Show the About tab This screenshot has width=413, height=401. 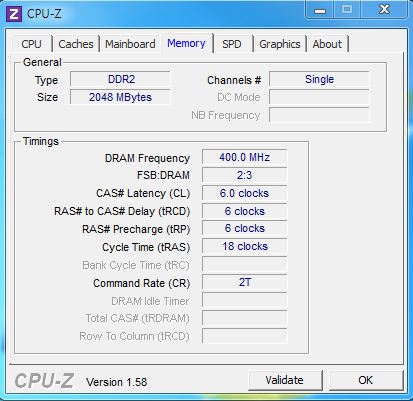click(x=327, y=44)
